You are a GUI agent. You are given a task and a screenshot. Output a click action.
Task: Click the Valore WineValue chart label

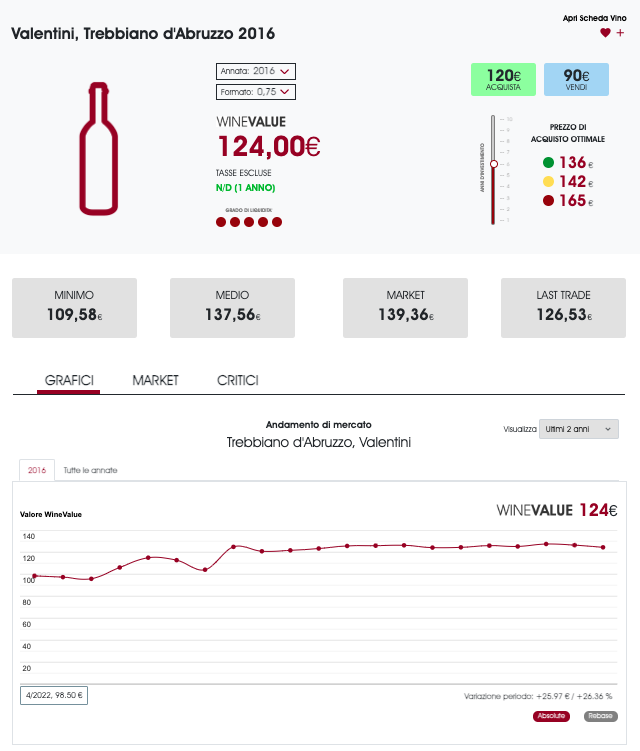click(51, 514)
